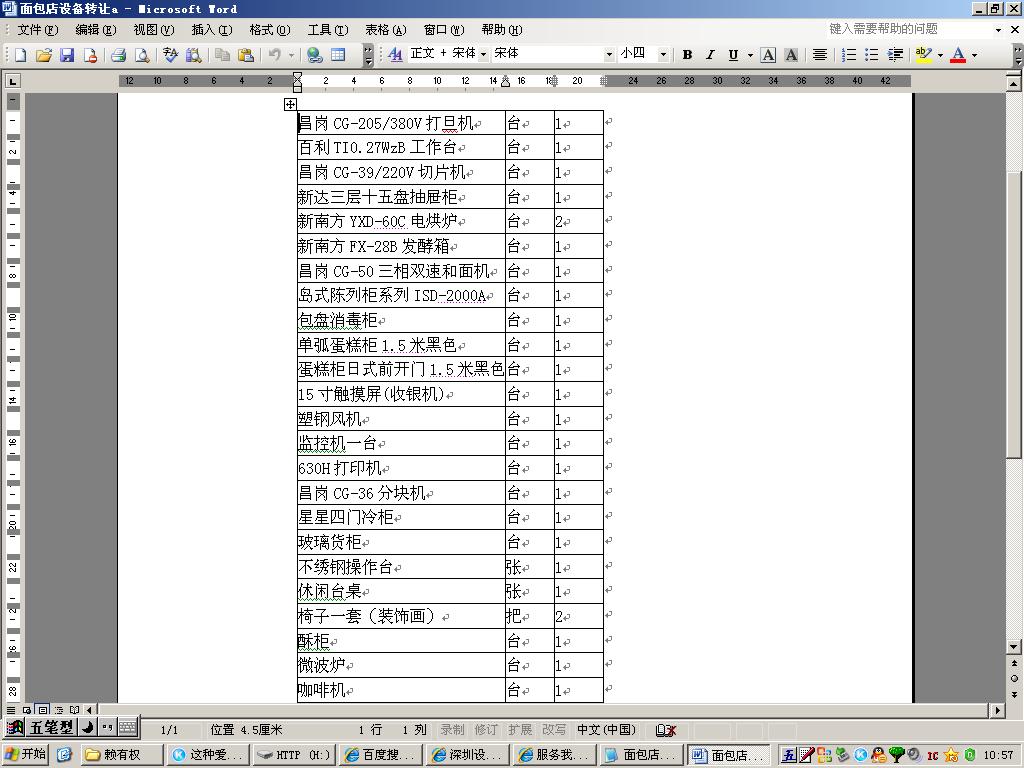Expand help question box dropdown arrow

tap(998, 29)
